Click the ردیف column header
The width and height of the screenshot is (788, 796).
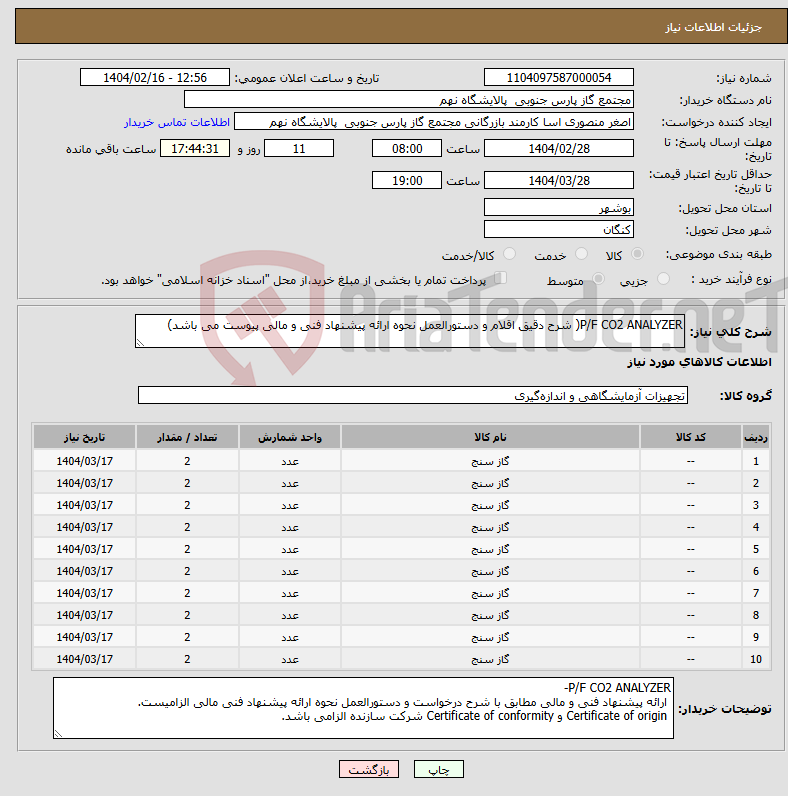(x=756, y=437)
